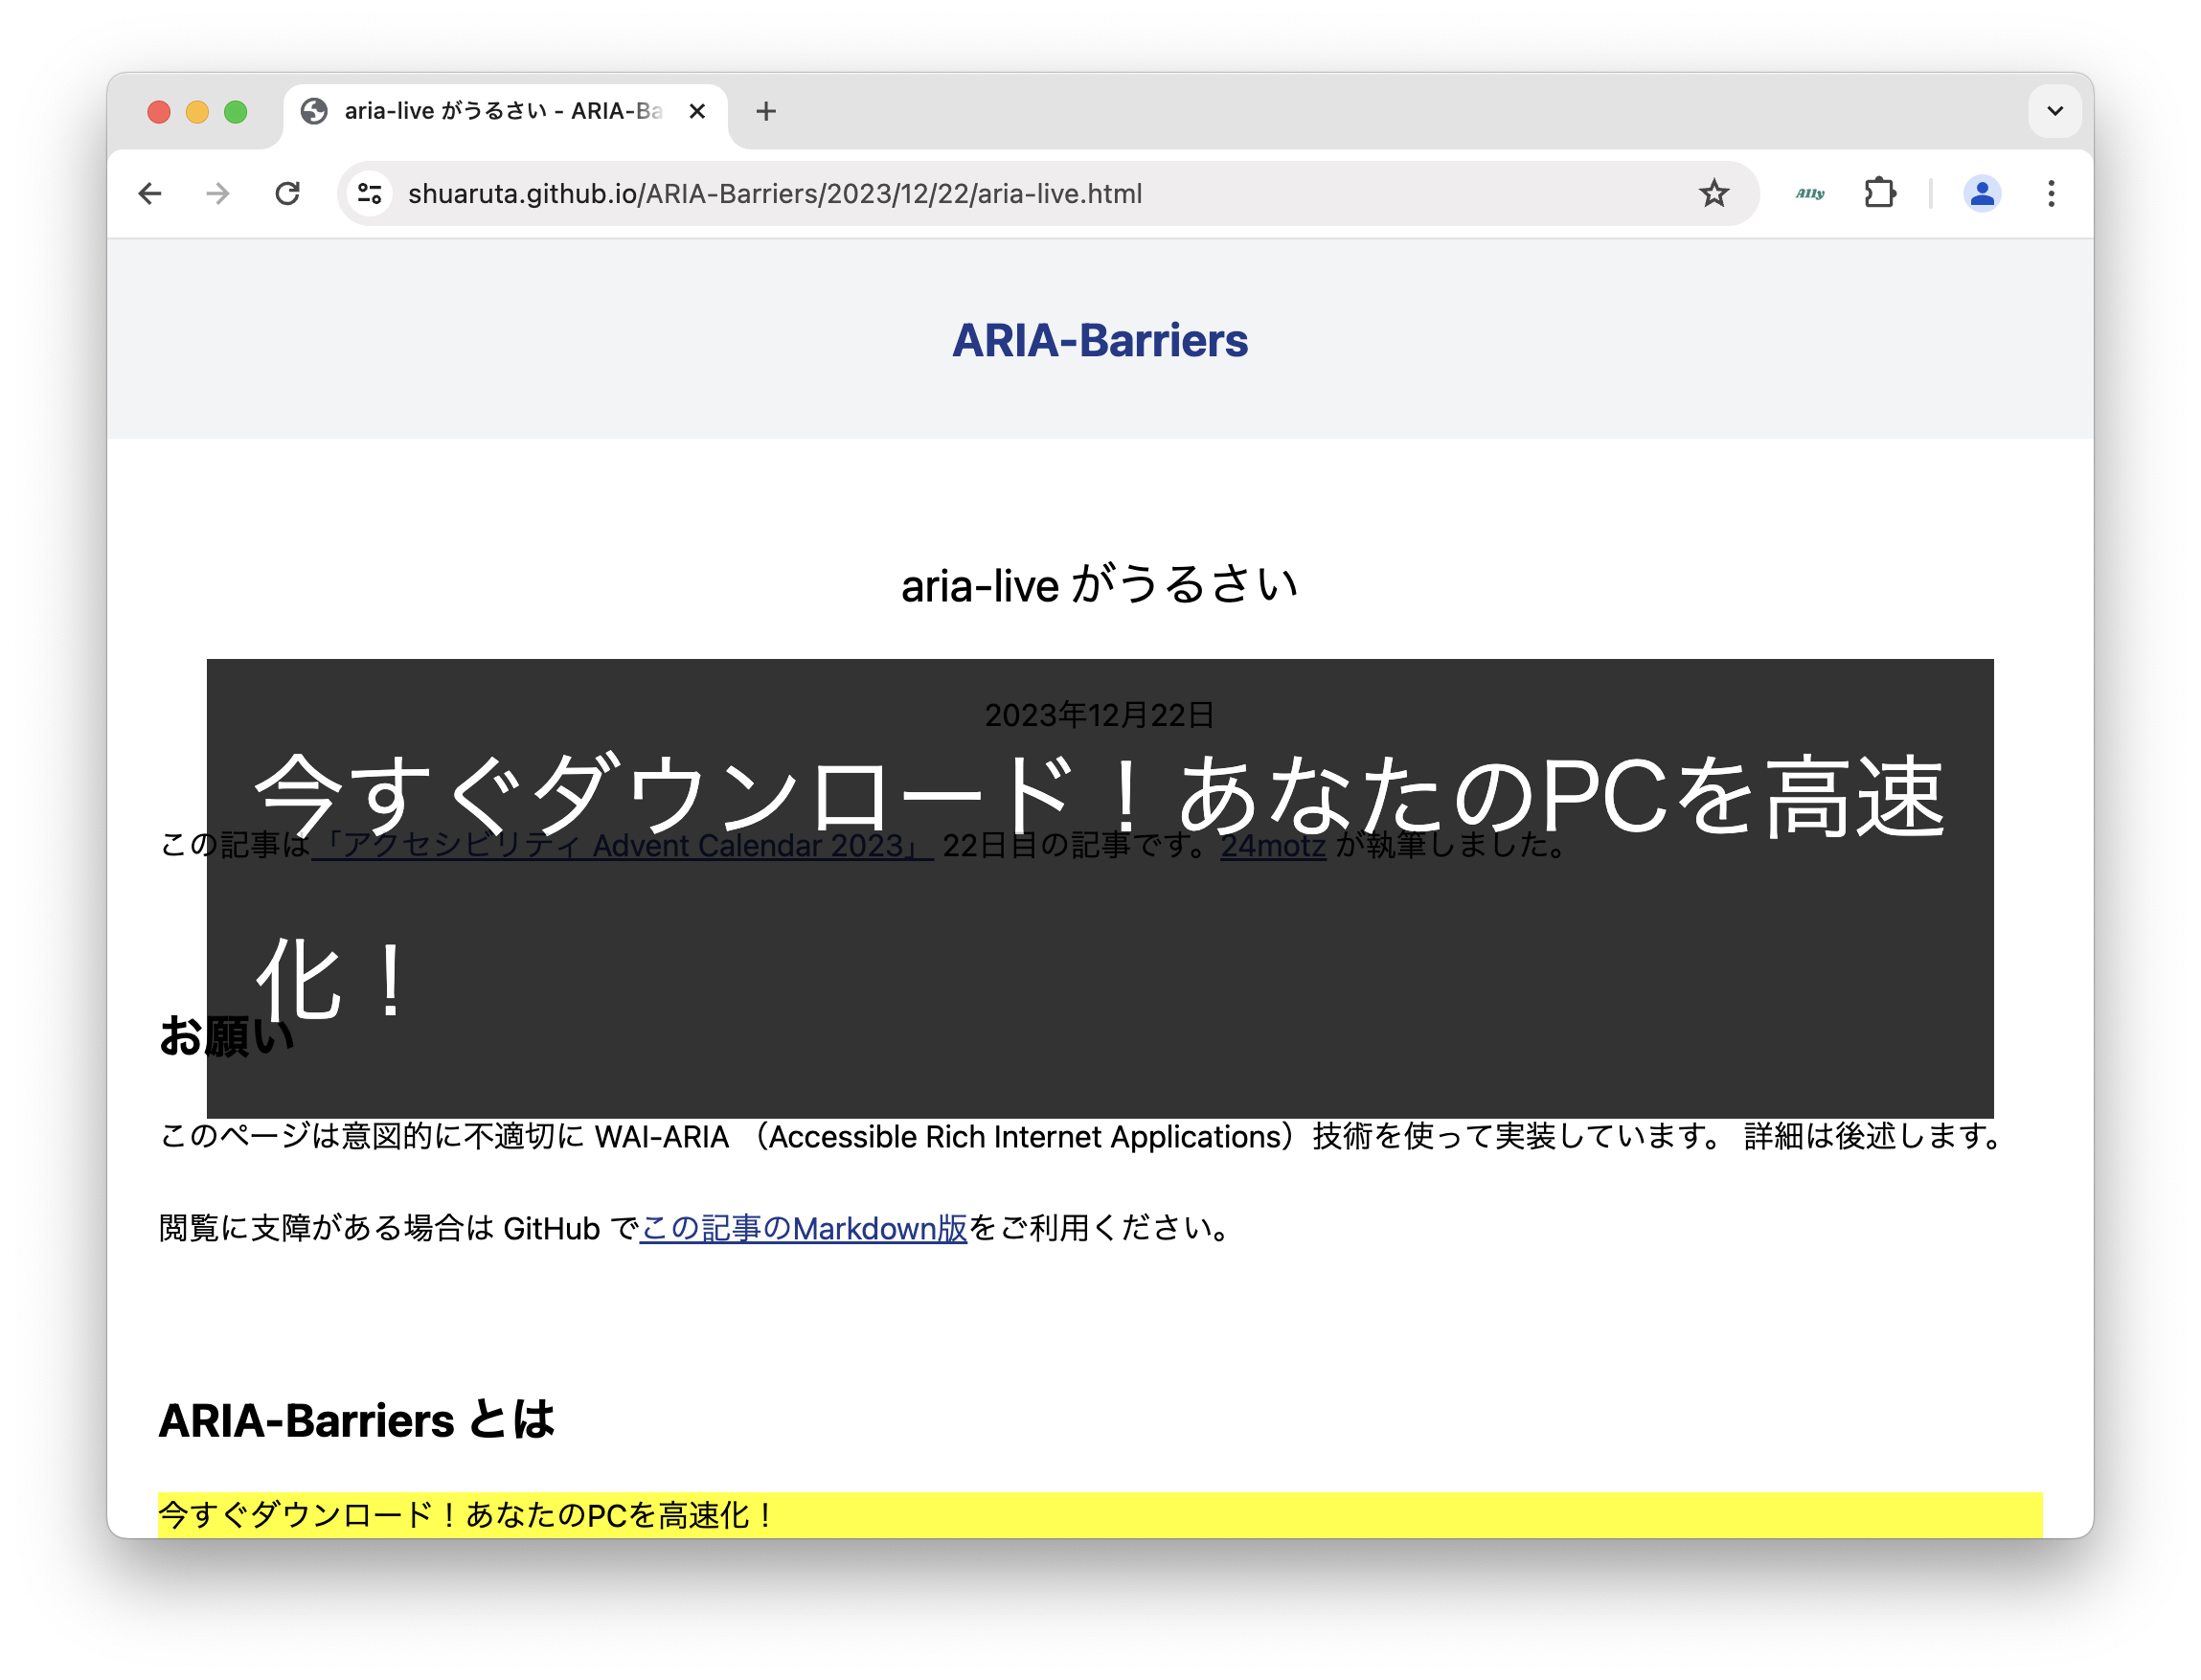Open site information settings in the address bar

pos(367,193)
